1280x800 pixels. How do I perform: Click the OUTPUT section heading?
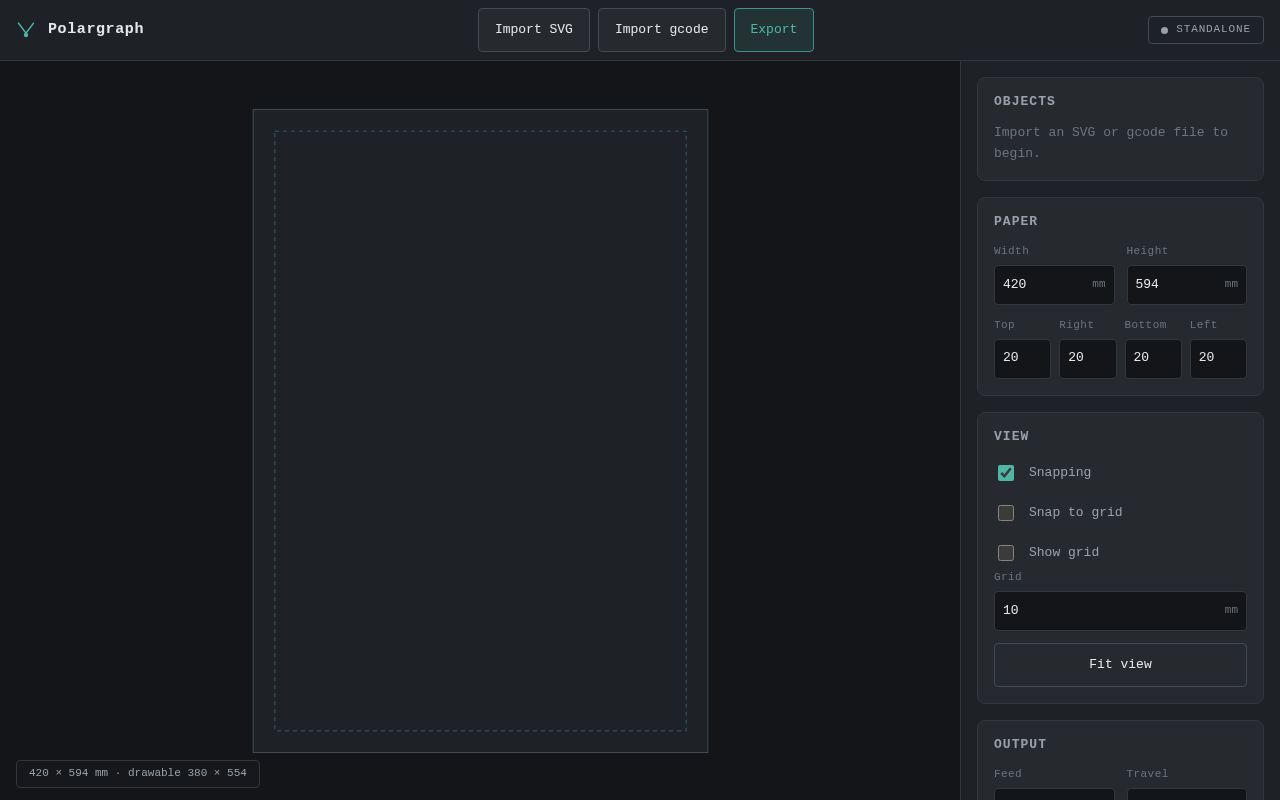pos(1020,745)
